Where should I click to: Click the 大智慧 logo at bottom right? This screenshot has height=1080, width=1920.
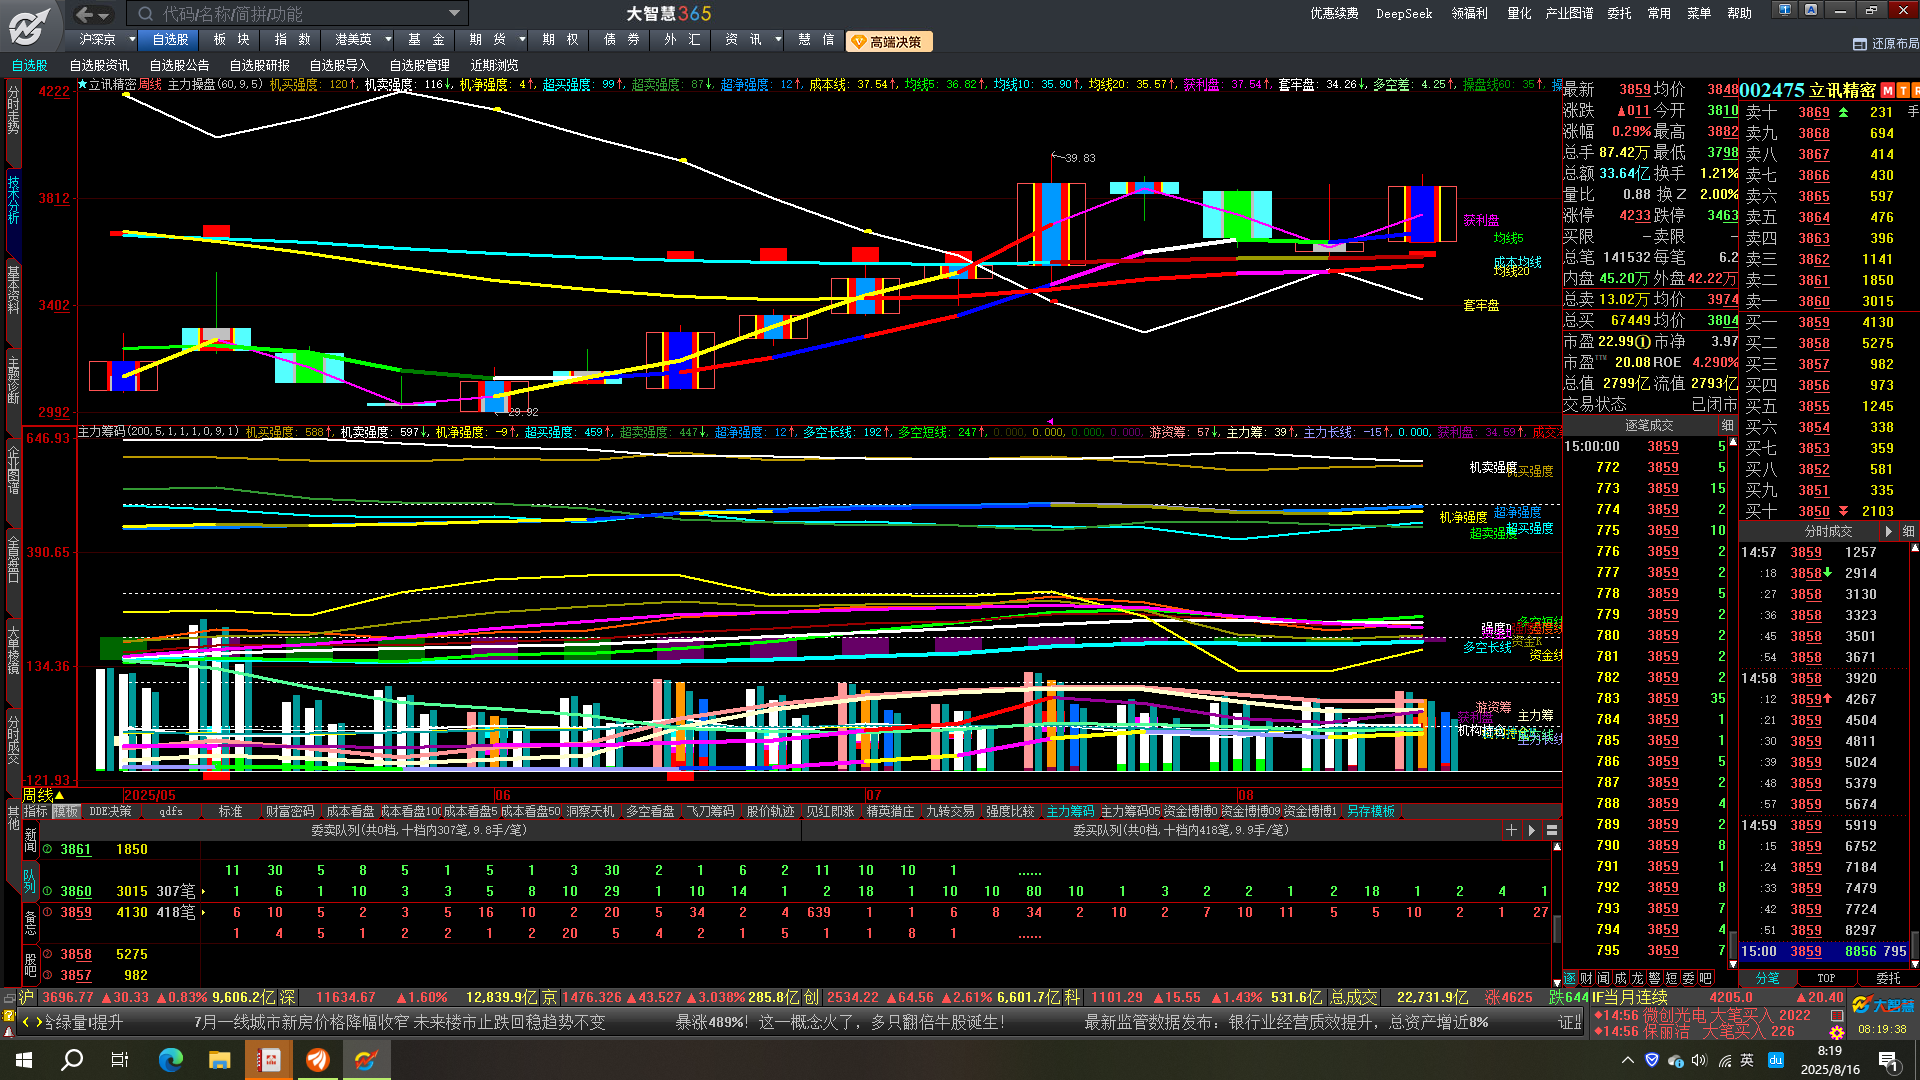1883,1005
